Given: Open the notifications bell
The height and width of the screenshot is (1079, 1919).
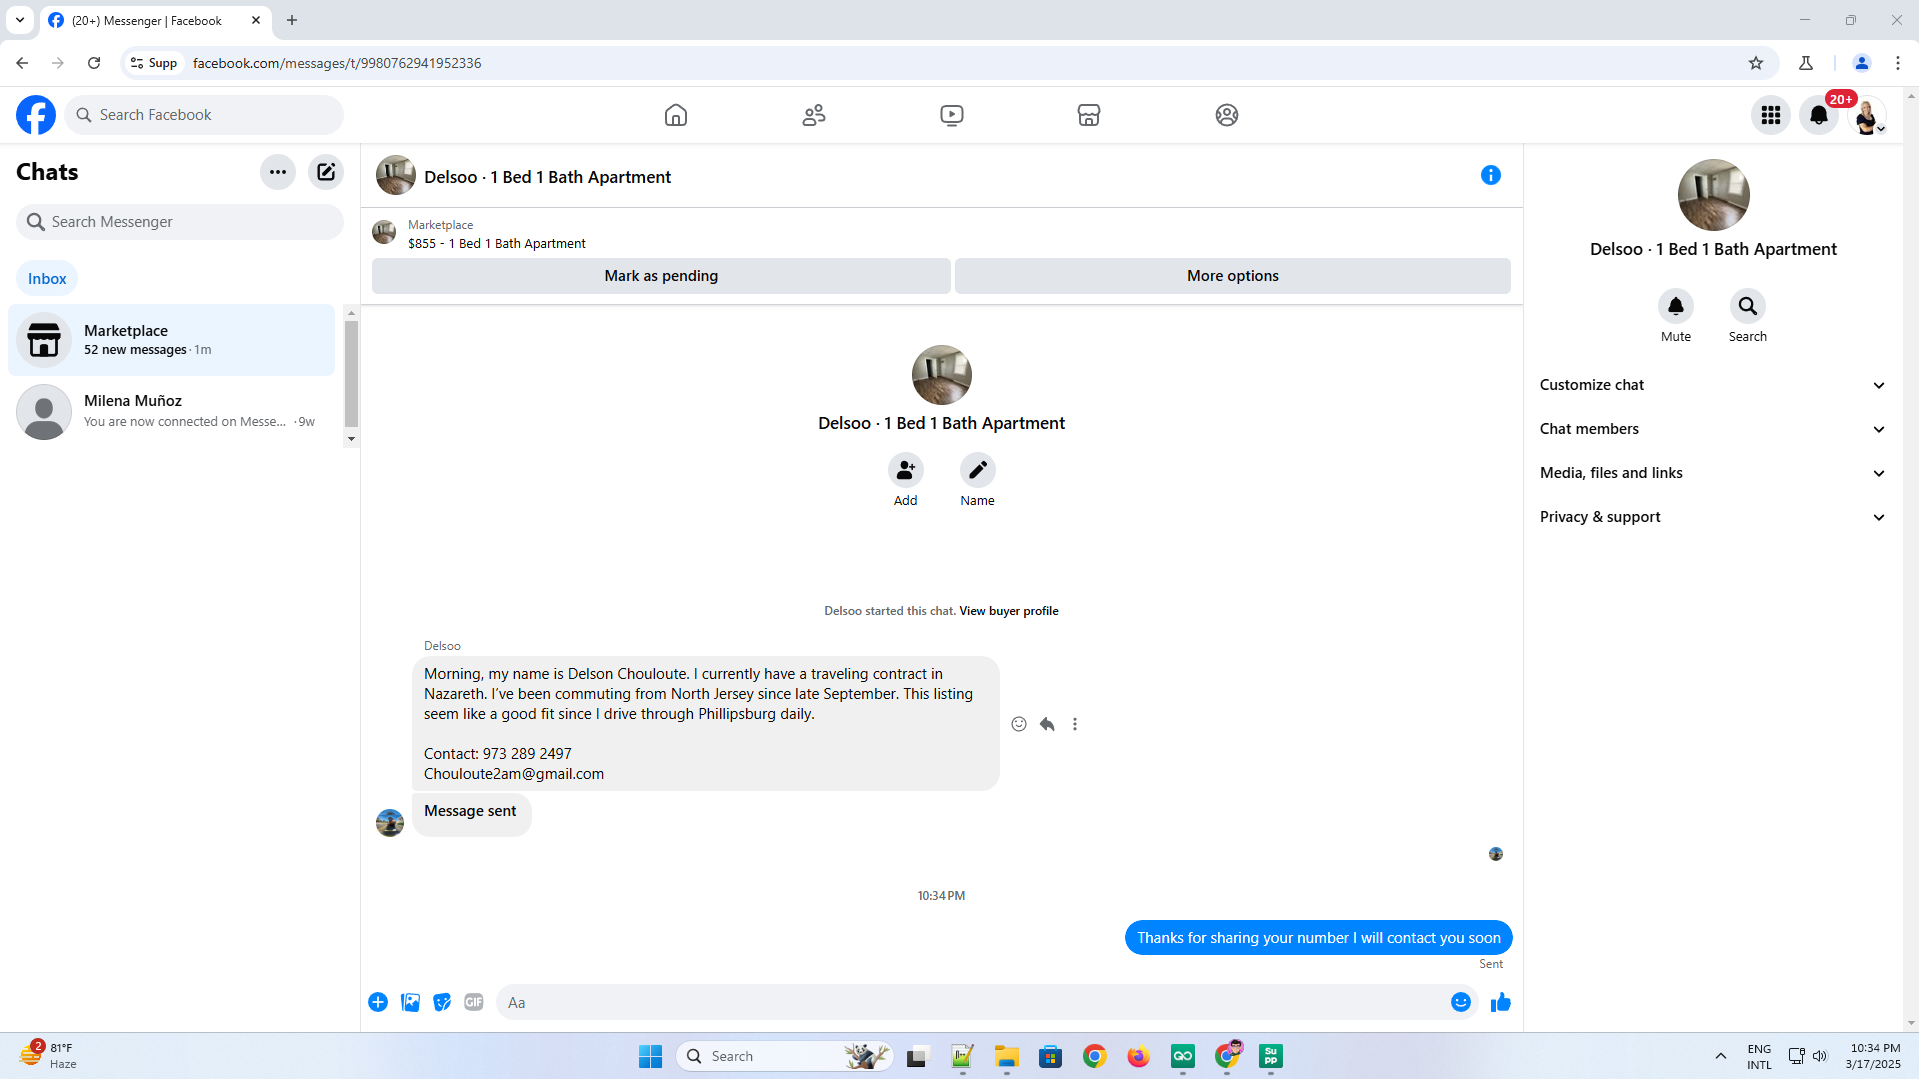Looking at the screenshot, I should [x=1819, y=115].
